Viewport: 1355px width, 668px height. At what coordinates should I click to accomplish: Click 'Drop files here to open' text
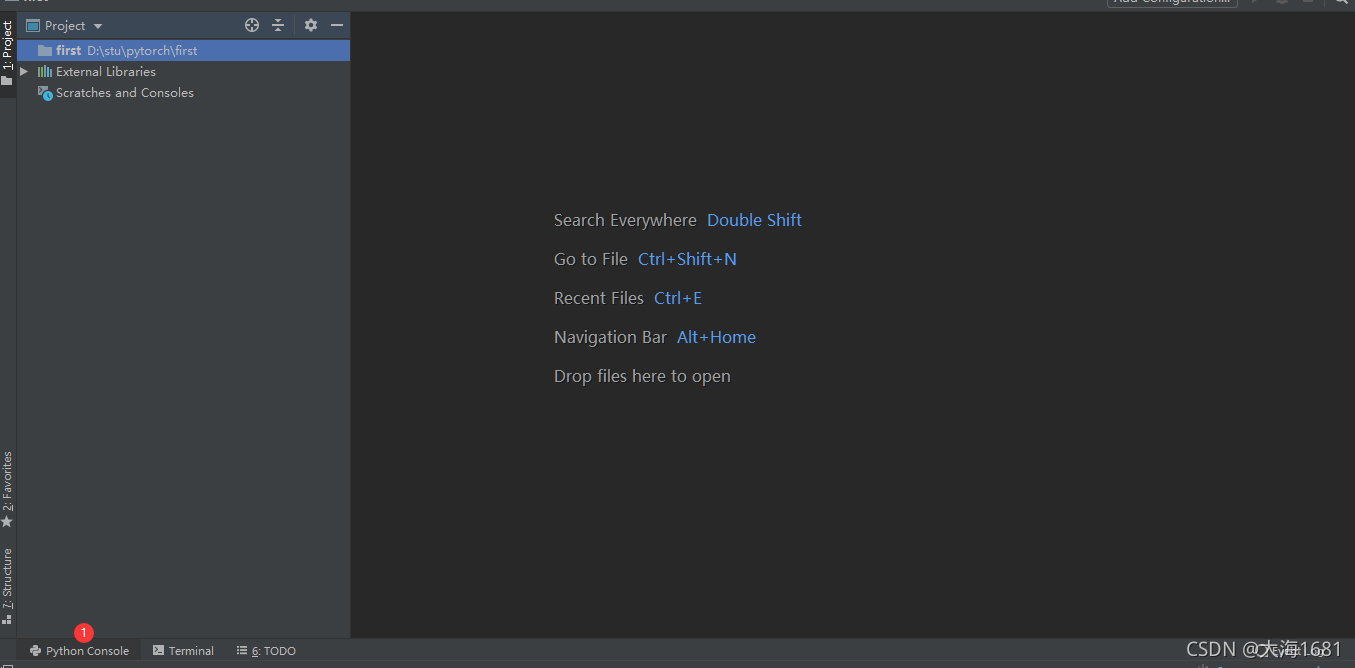[x=642, y=376]
